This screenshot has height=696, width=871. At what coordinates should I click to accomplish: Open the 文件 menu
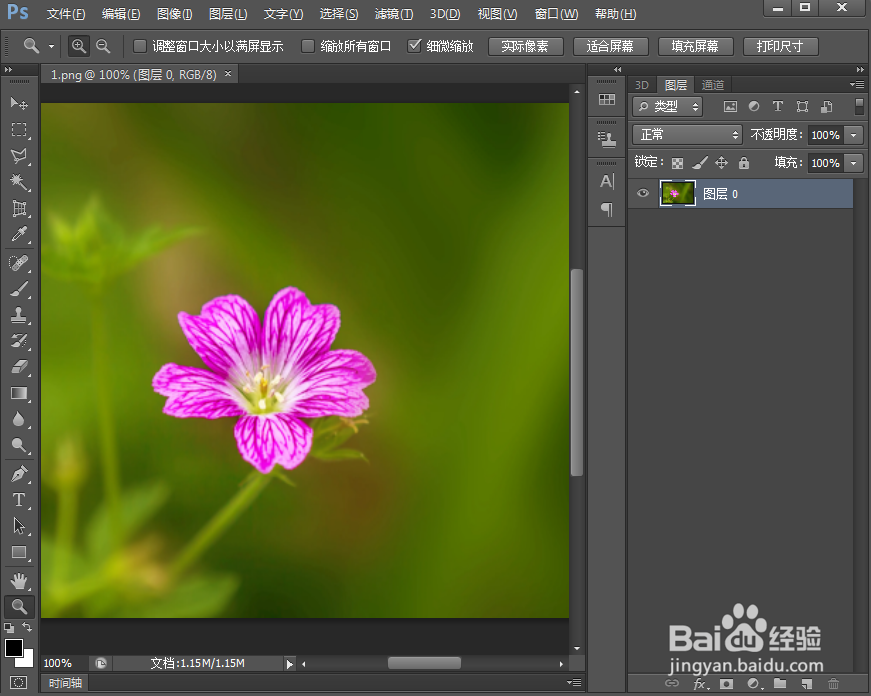click(x=66, y=14)
